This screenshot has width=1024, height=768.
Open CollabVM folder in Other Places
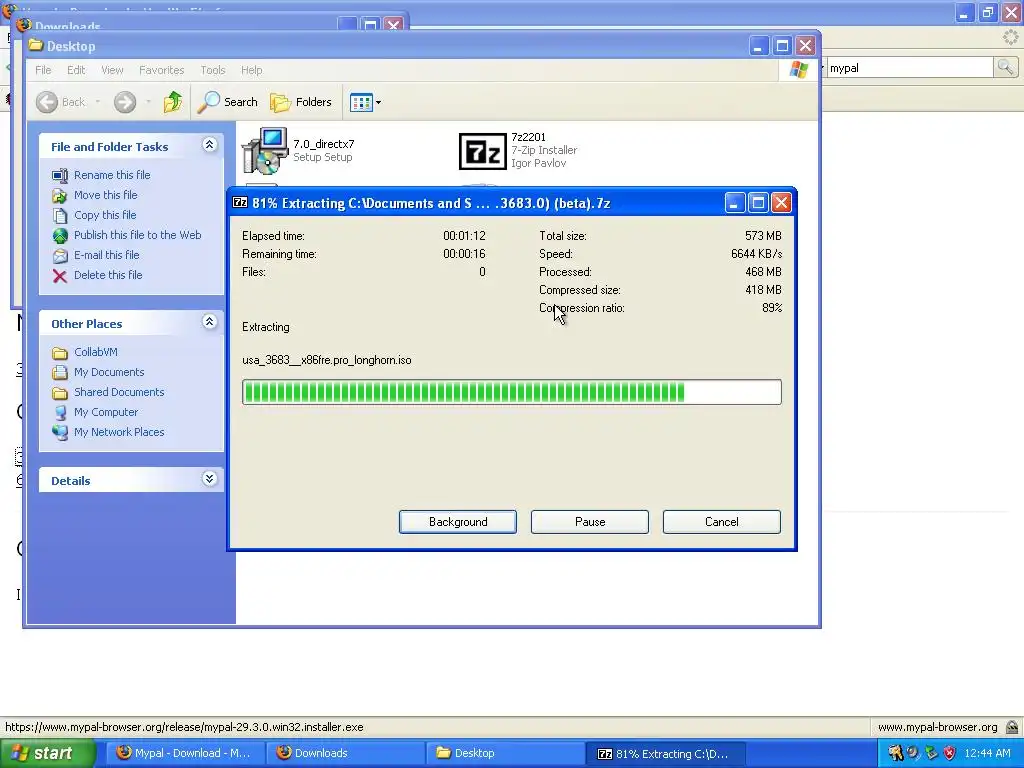95,352
